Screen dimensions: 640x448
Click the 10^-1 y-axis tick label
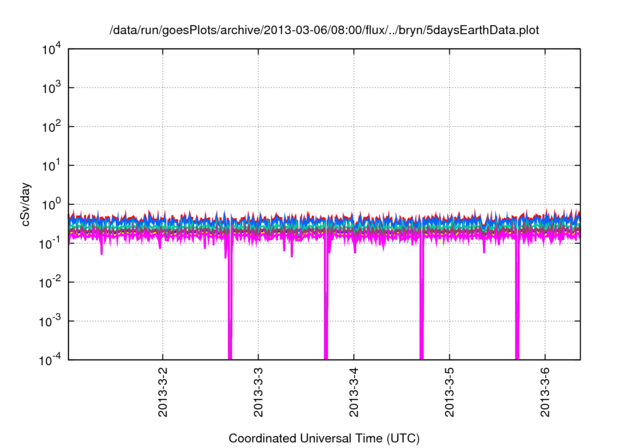50,243
